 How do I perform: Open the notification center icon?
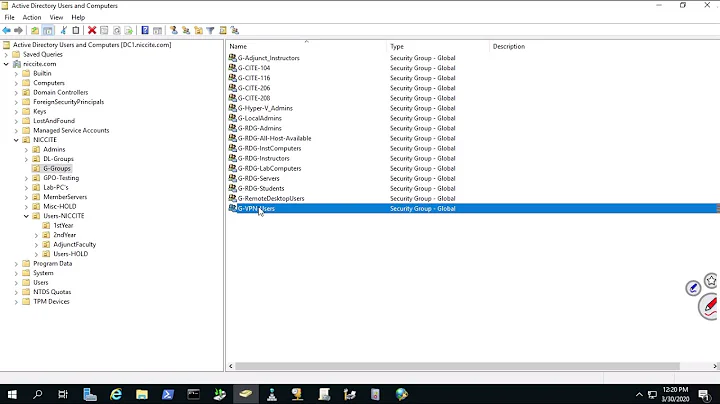point(704,394)
